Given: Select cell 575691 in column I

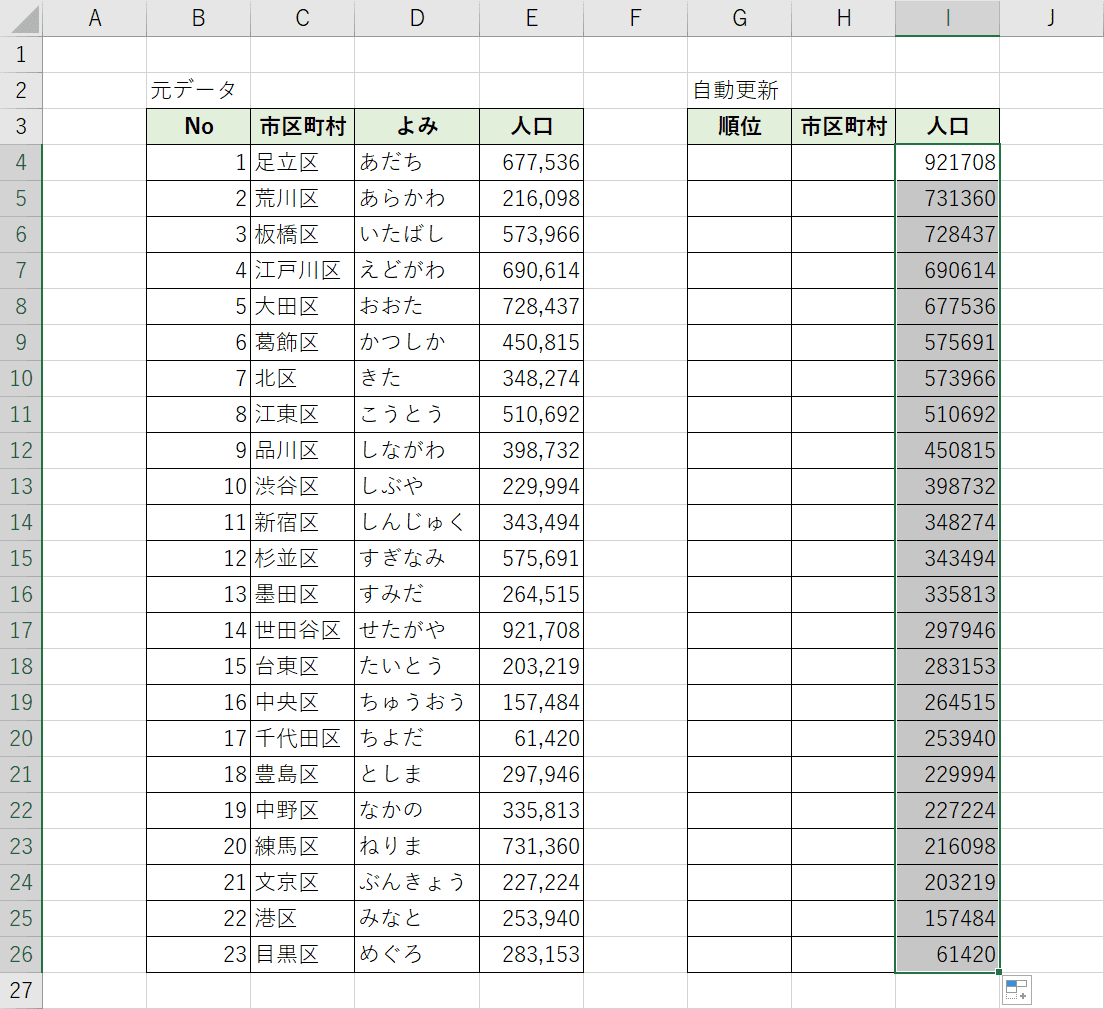Looking at the screenshot, I should click(948, 342).
